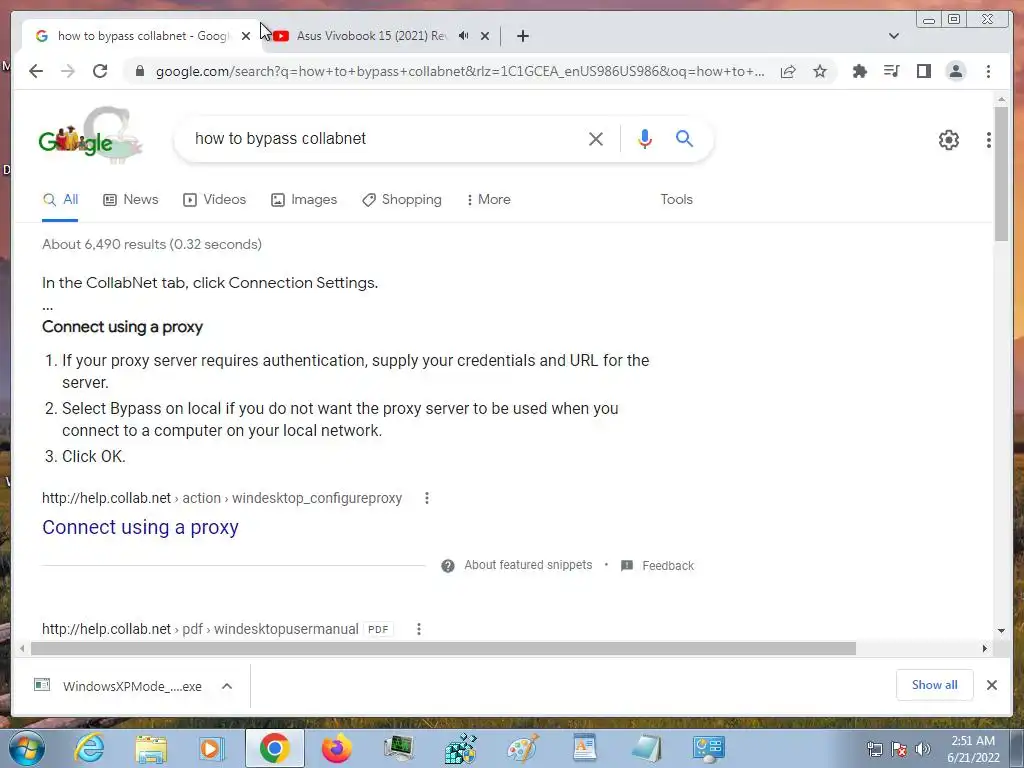
Task: Bookmark this page with the star
Action: pyautogui.click(x=820, y=71)
